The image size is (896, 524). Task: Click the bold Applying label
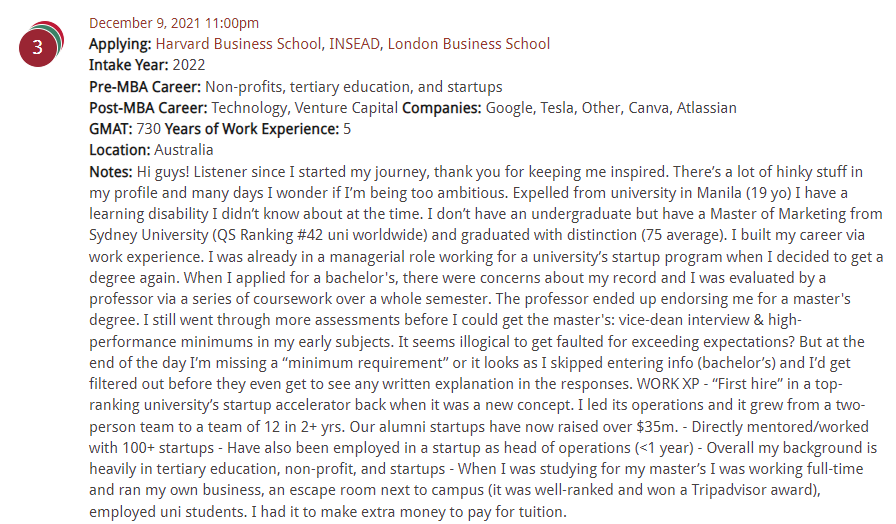point(120,44)
